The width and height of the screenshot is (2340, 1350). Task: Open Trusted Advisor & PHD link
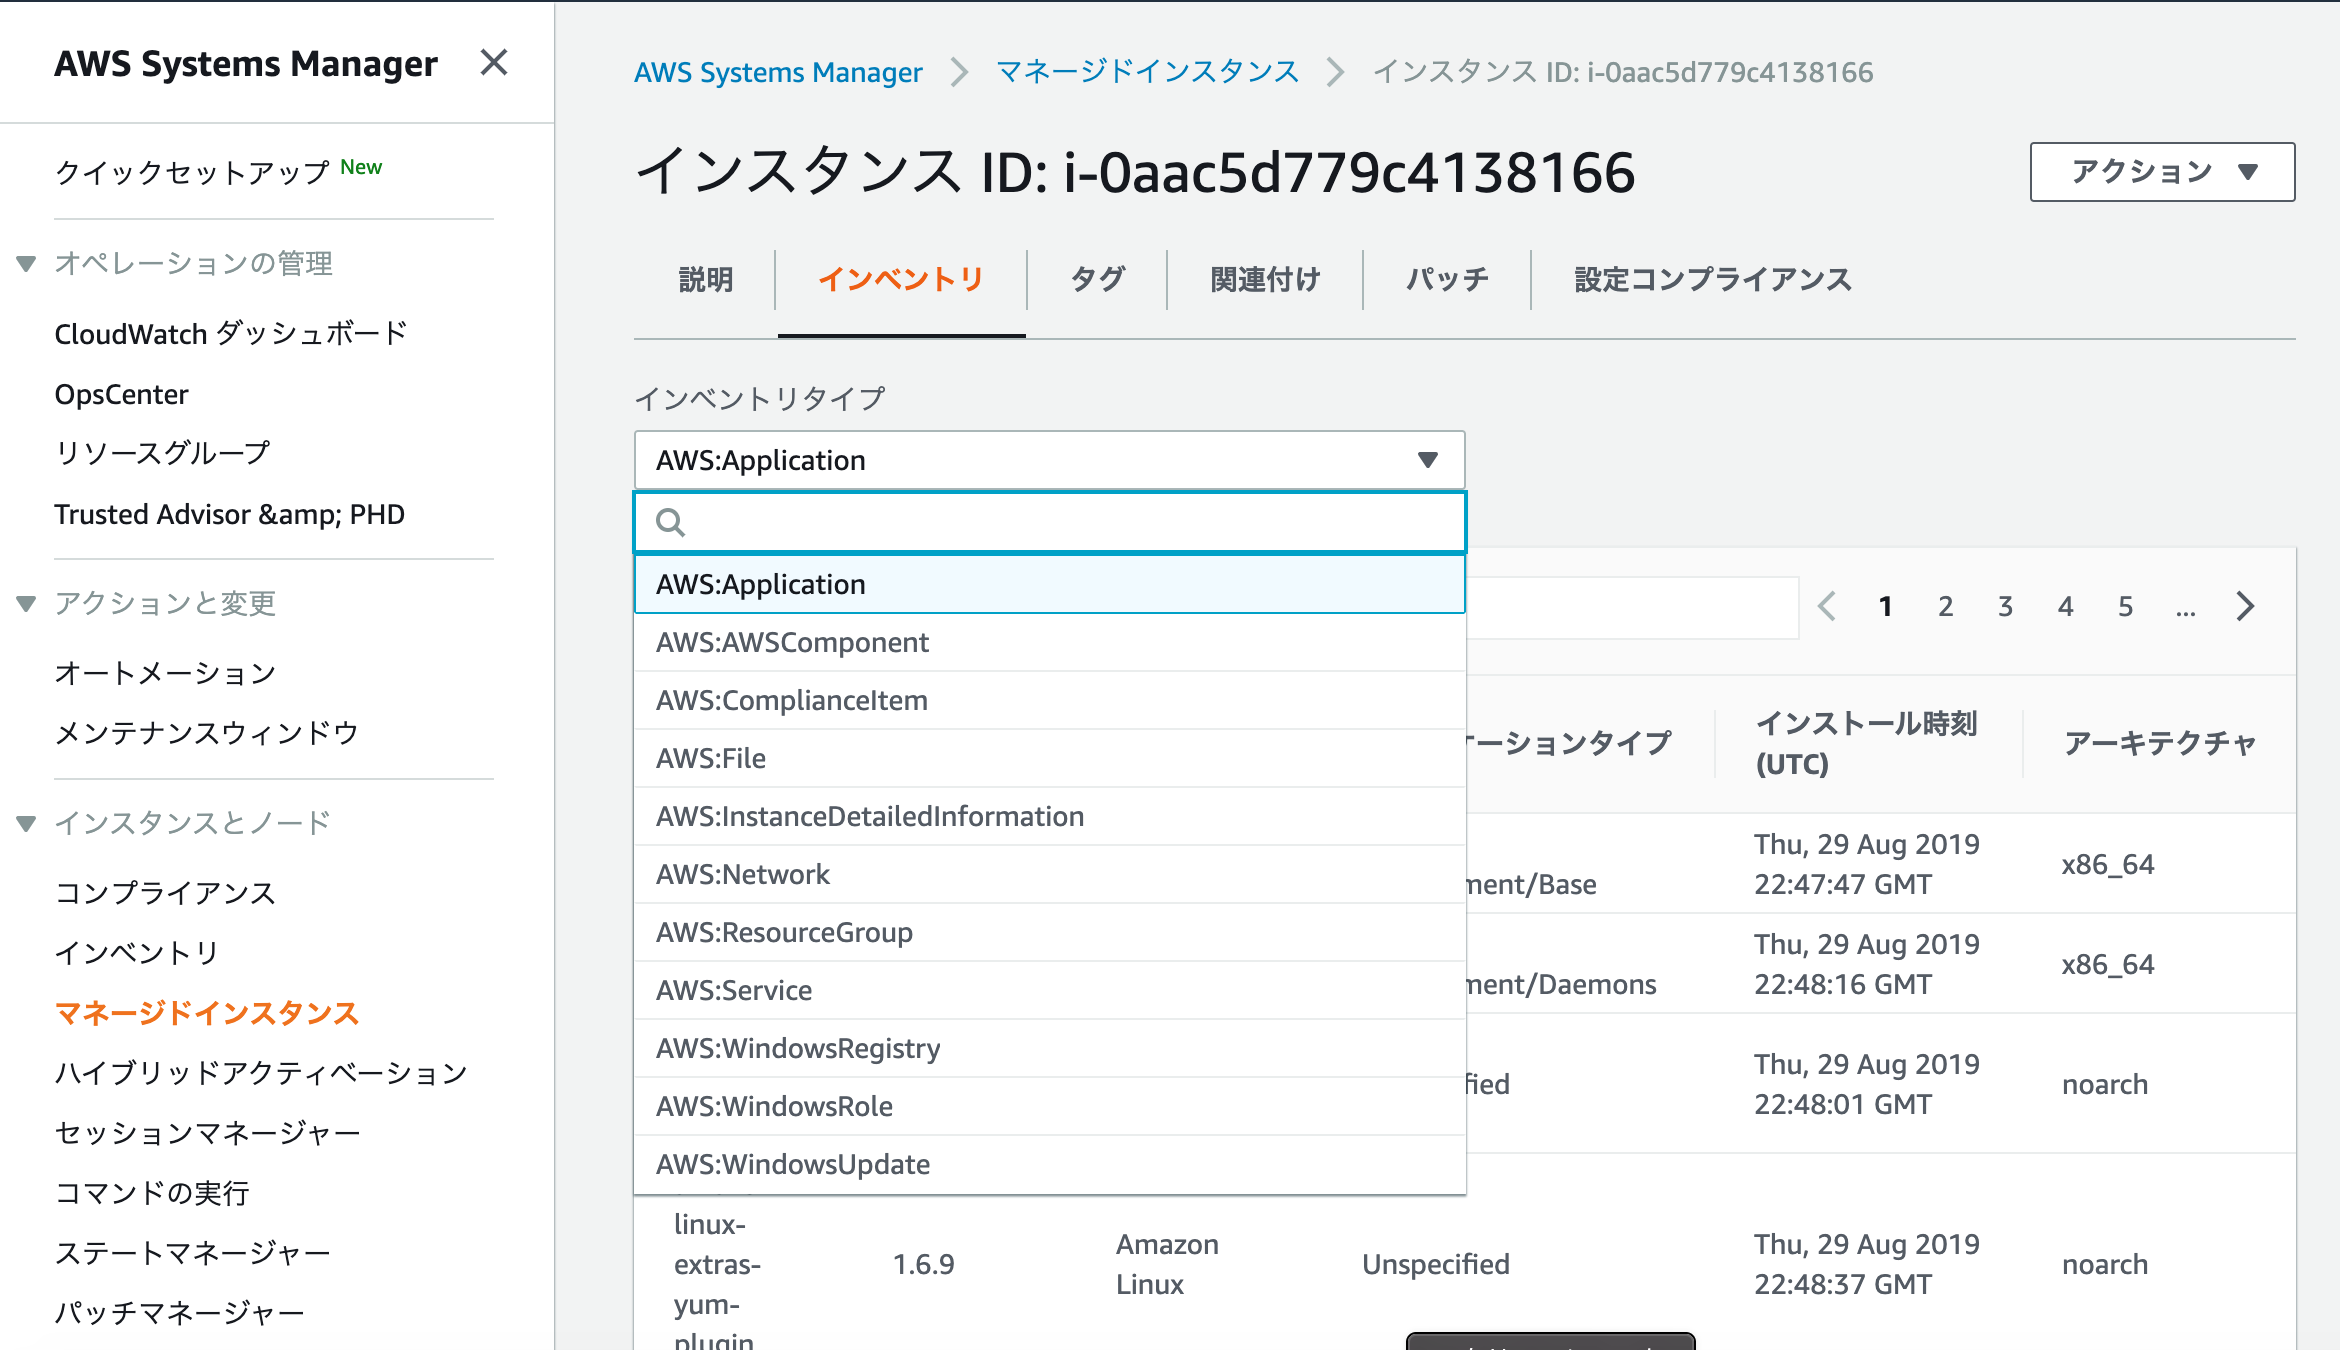pyautogui.click(x=229, y=514)
